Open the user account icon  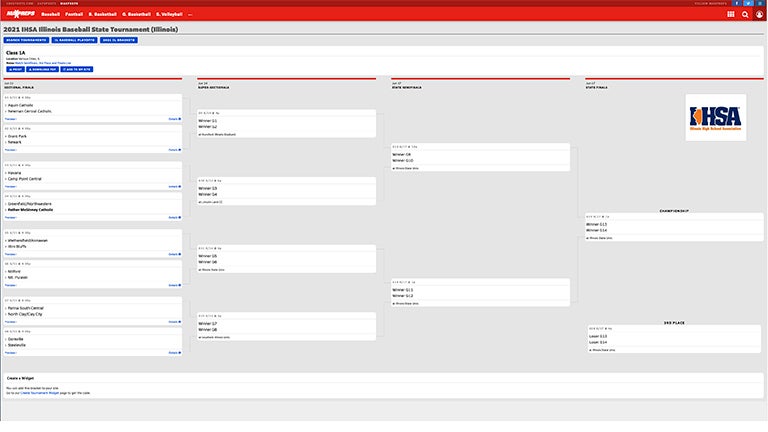coord(759,14)
